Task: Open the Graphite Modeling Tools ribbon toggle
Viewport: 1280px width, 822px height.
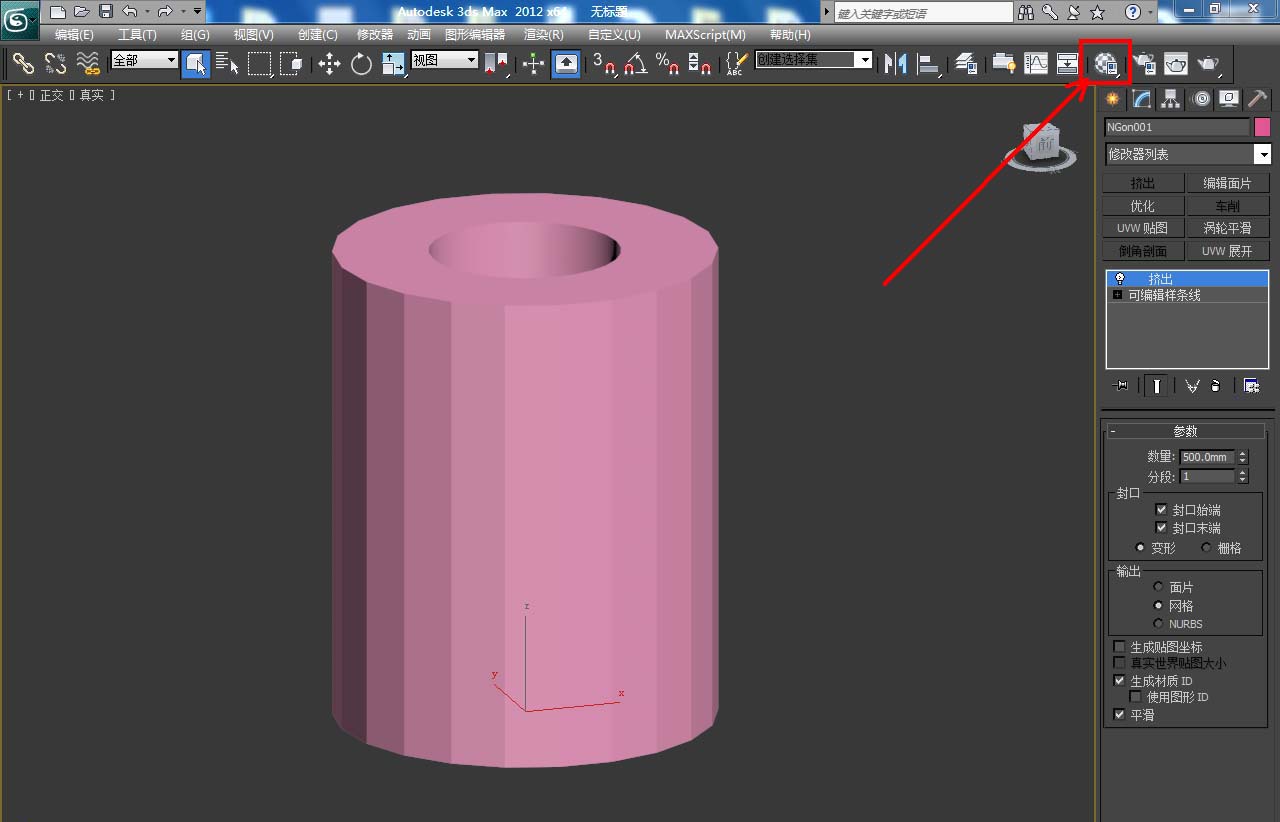Action: click(1003, 63)
